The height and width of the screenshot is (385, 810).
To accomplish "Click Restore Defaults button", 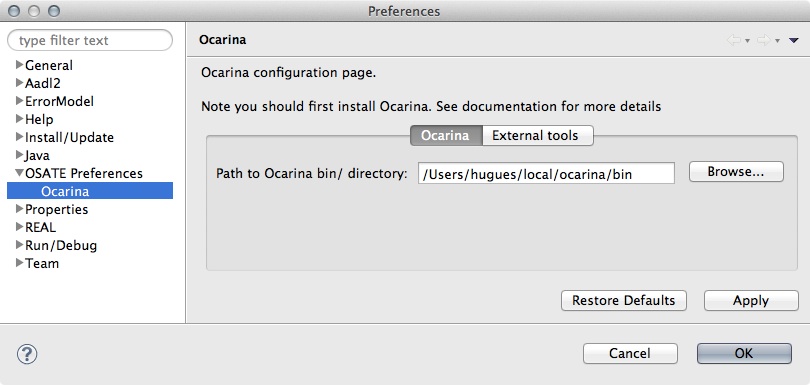I will [624, 301].
